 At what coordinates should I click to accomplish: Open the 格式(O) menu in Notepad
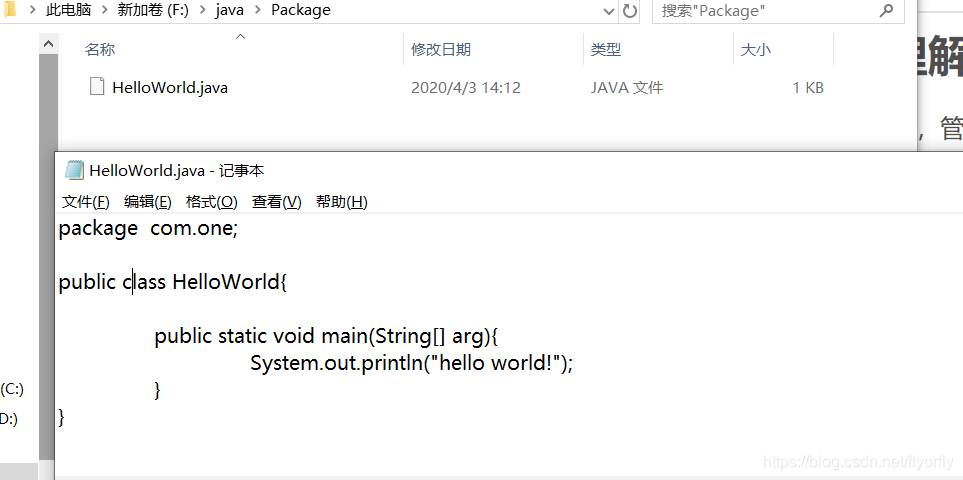click(211, 202)
